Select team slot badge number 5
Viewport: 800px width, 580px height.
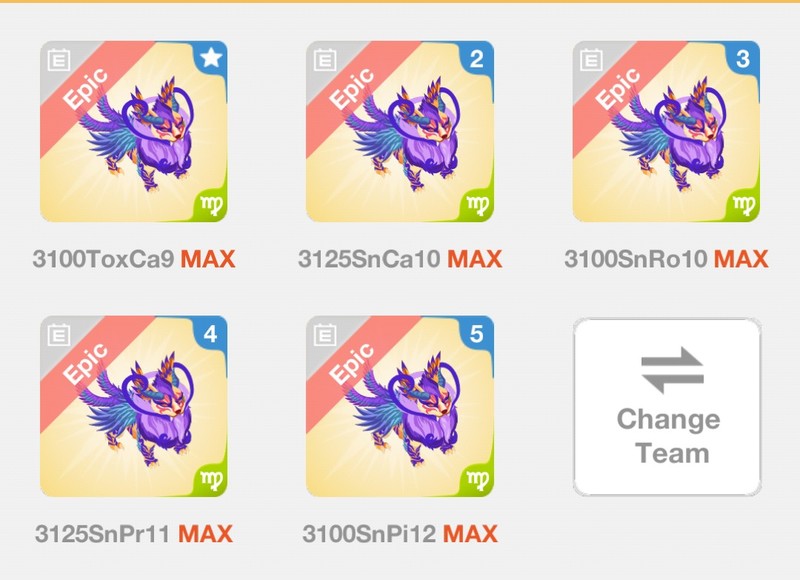tap(477, 334)
